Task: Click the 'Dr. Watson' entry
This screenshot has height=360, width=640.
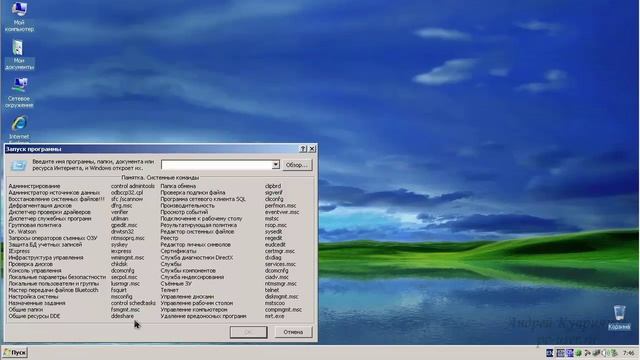Action: click(x=22, y=231)
